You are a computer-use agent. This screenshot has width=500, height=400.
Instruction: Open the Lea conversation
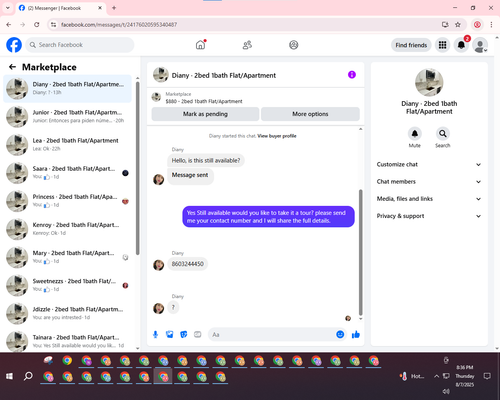[67, 145]
